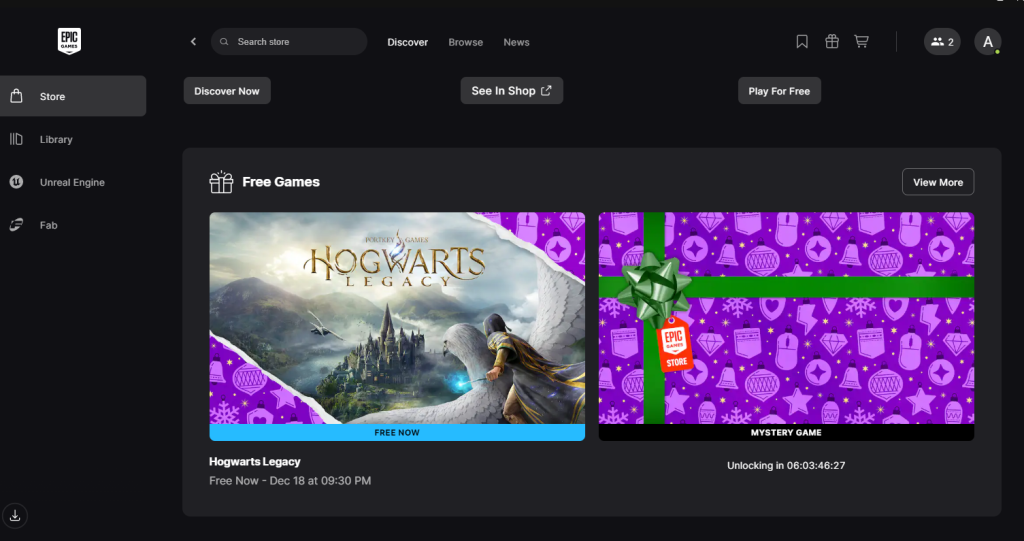Screen dimensions: 1024x541
Task: Click the Discover Now button
Action: pos(227,91)
